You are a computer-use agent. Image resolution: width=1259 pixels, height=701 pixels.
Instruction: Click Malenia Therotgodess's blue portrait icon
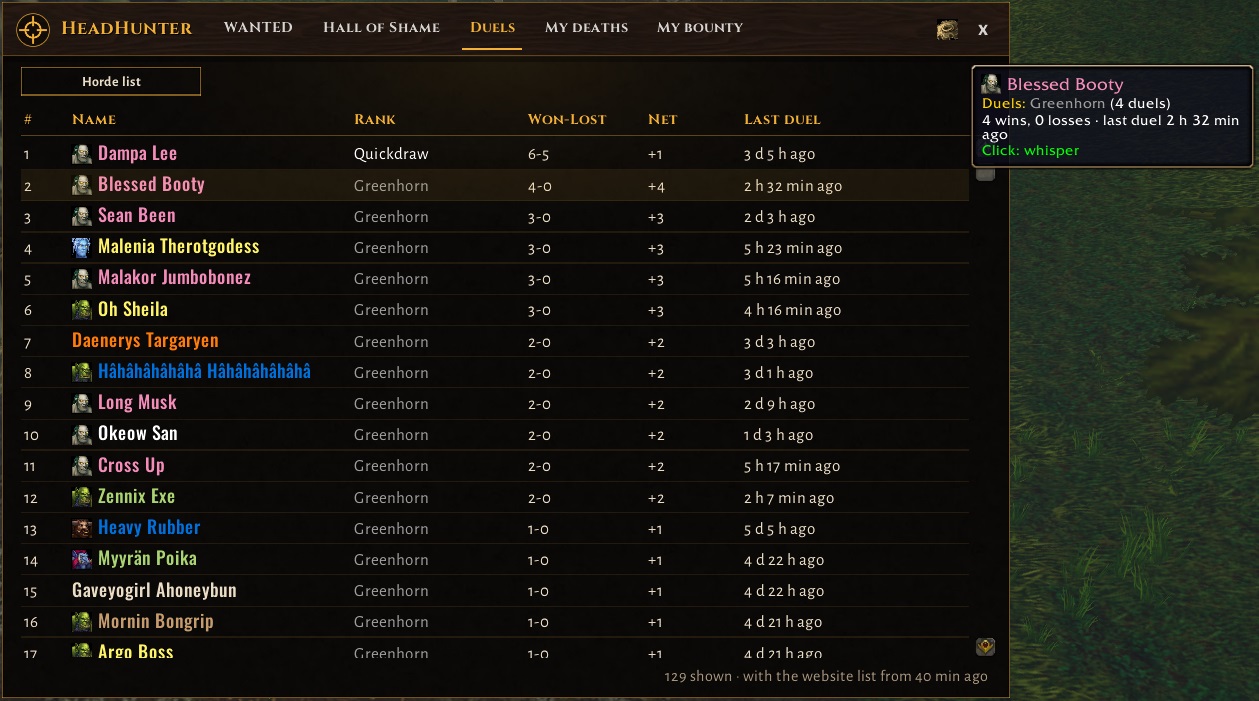click(x=82, y=247)
